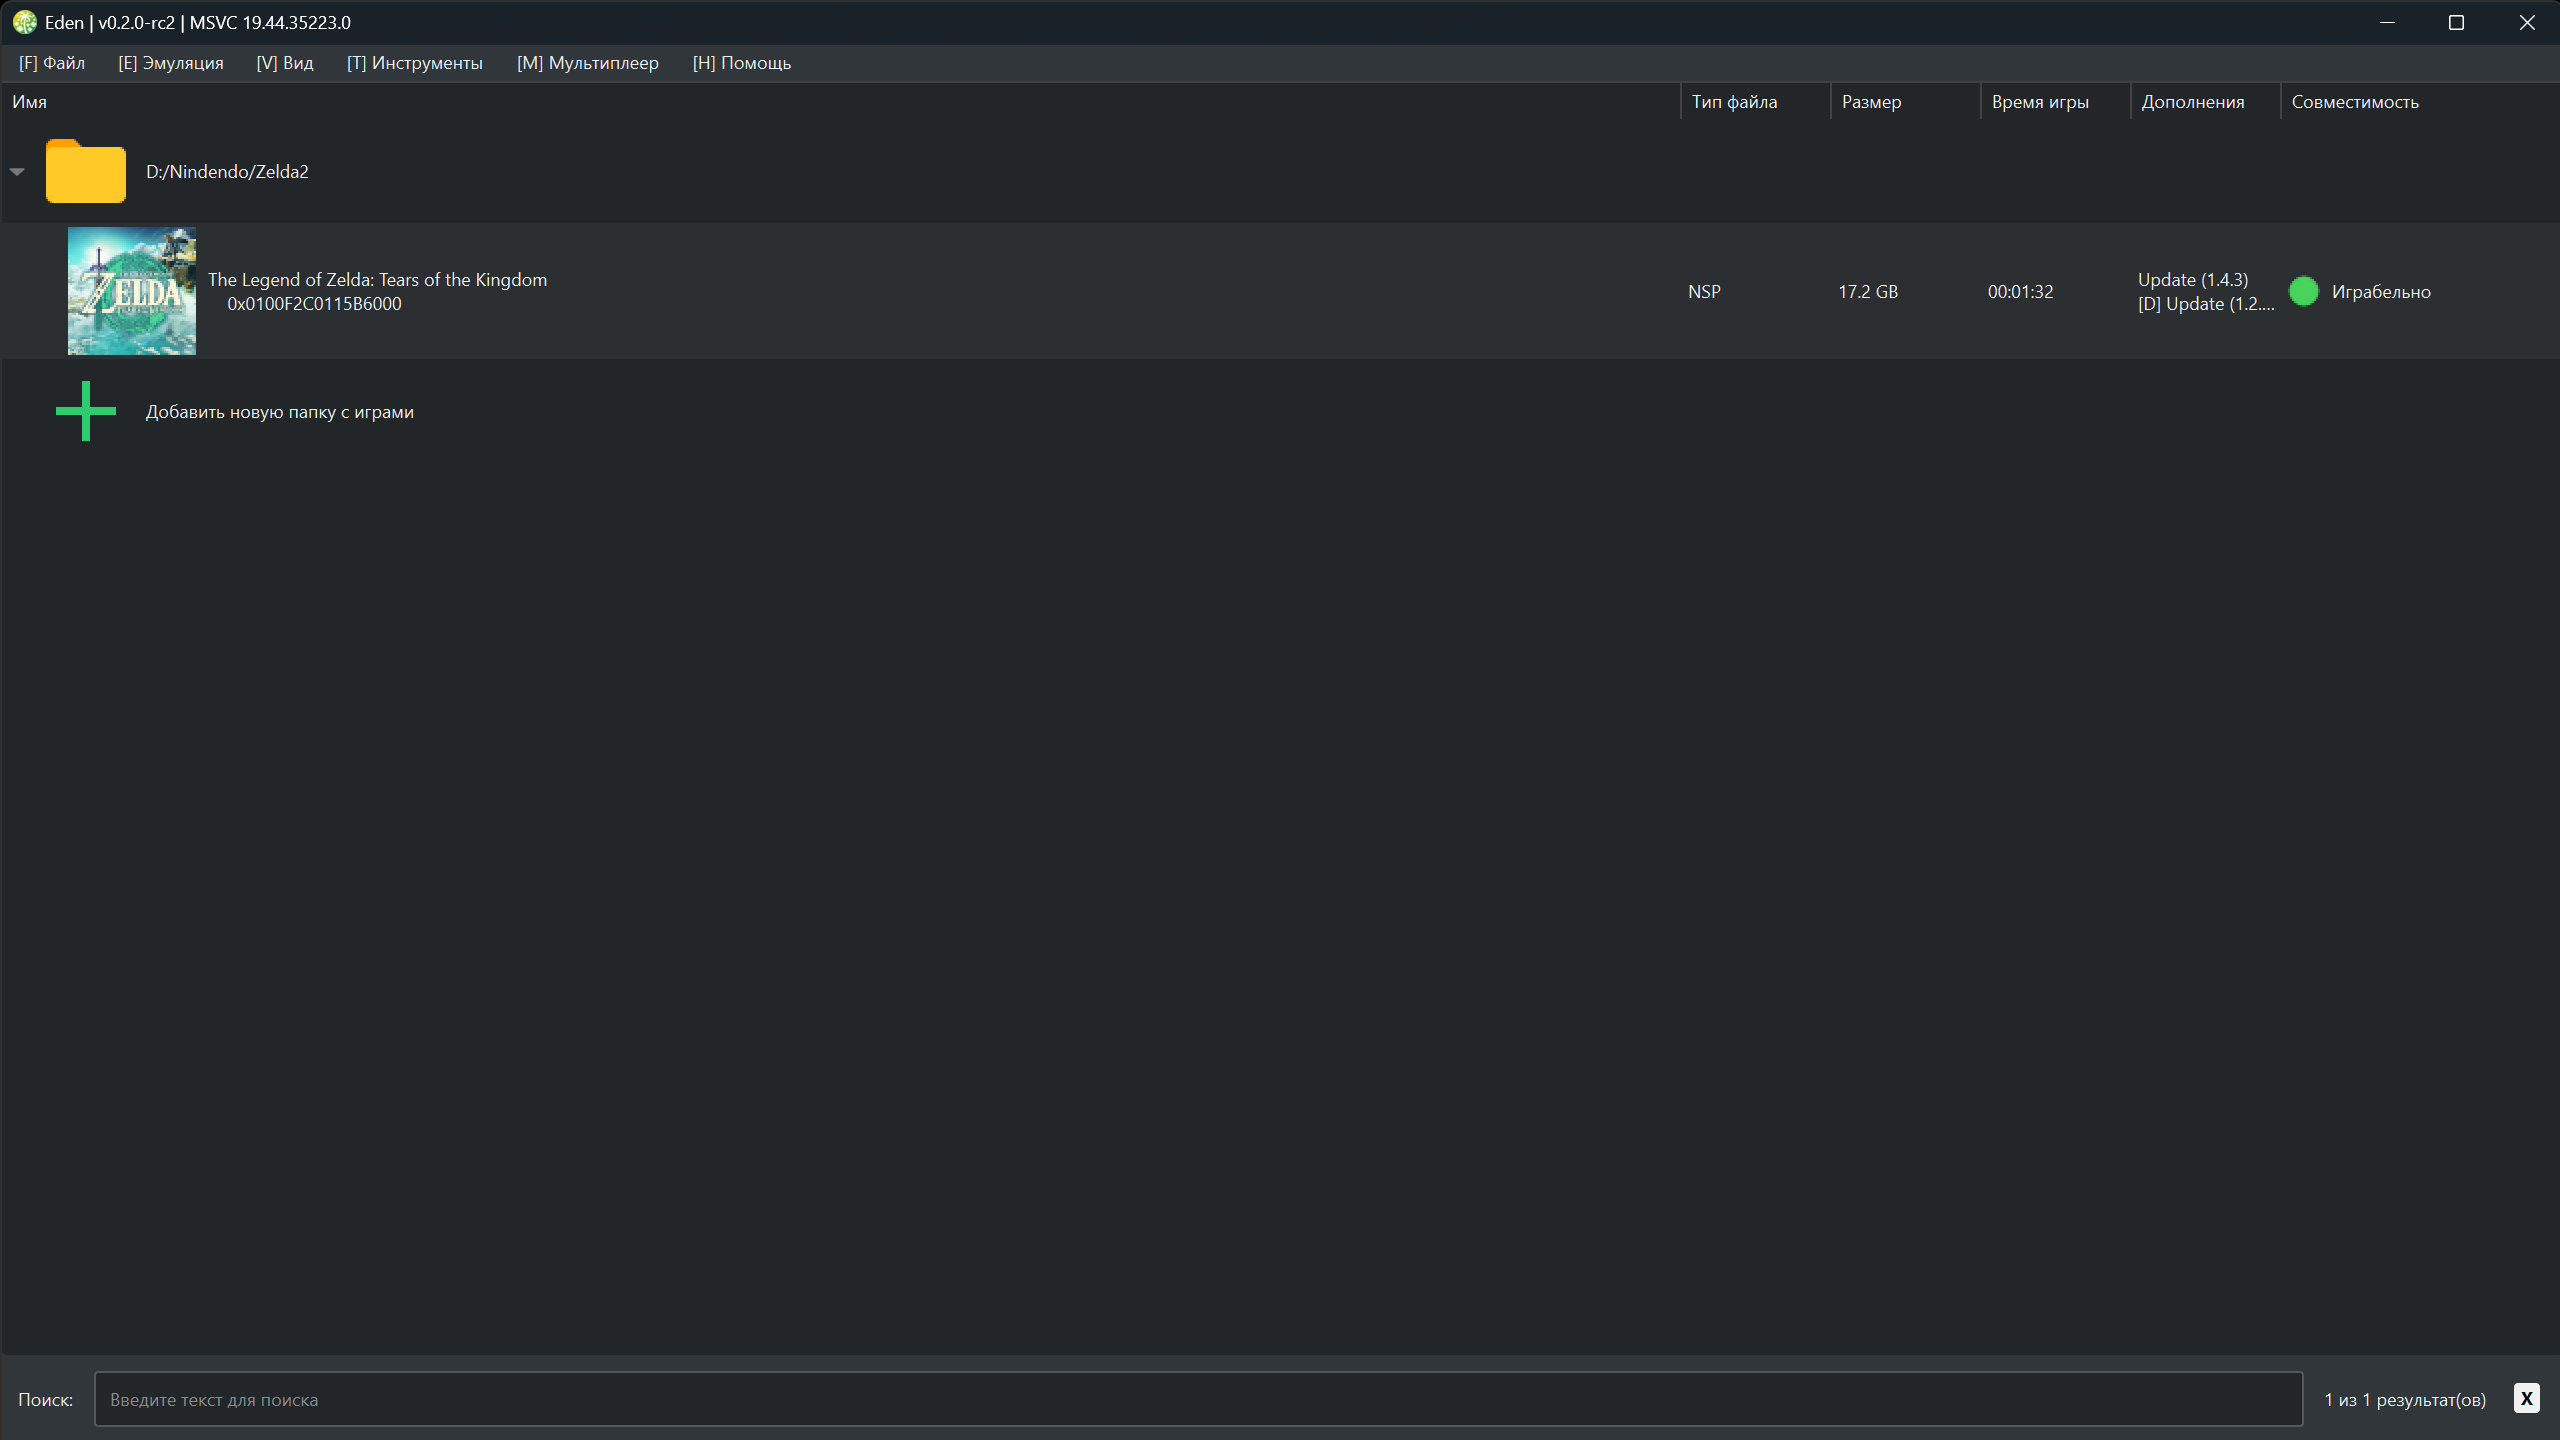
Task: Sort by the Время игры column header
Action: 2055,102
